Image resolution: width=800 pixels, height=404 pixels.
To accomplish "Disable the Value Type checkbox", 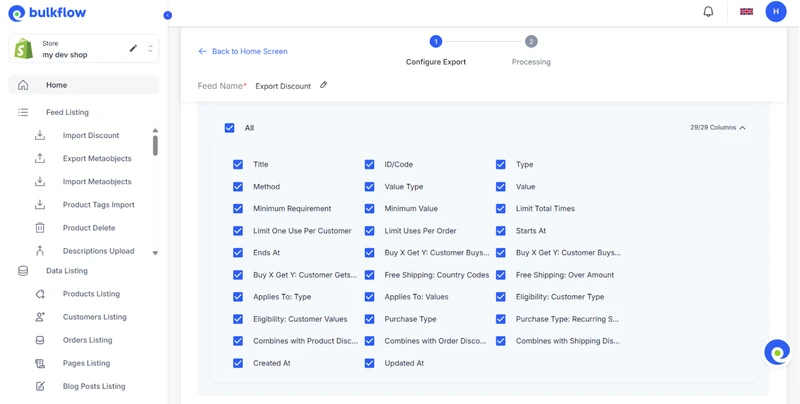I will [369, 187].
